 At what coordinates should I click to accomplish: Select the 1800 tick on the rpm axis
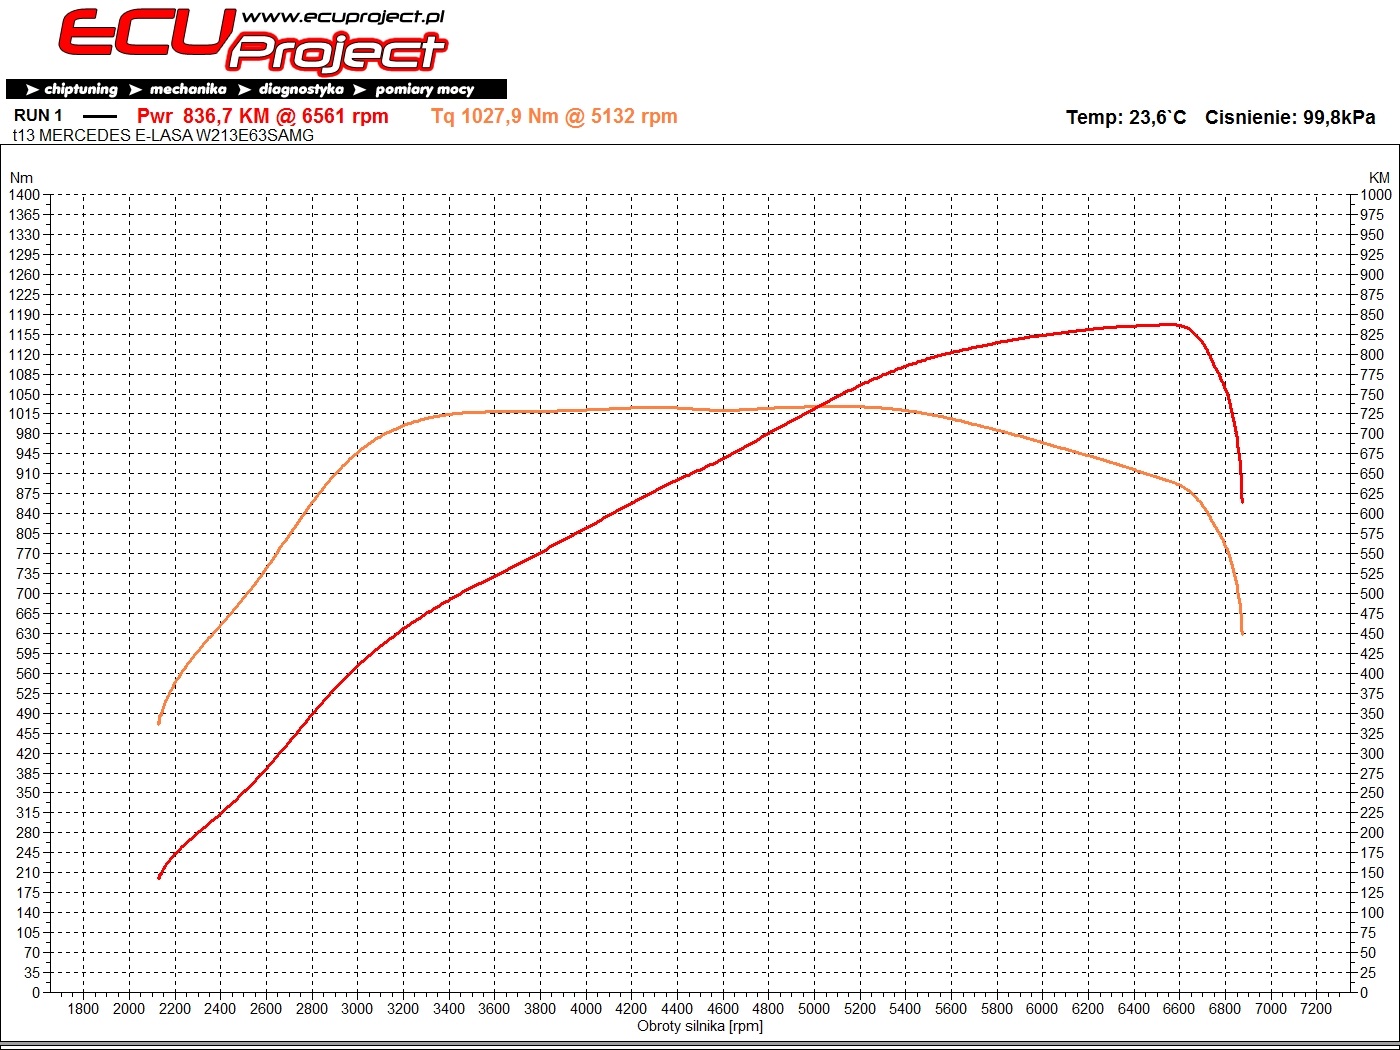click(83, 1008)
